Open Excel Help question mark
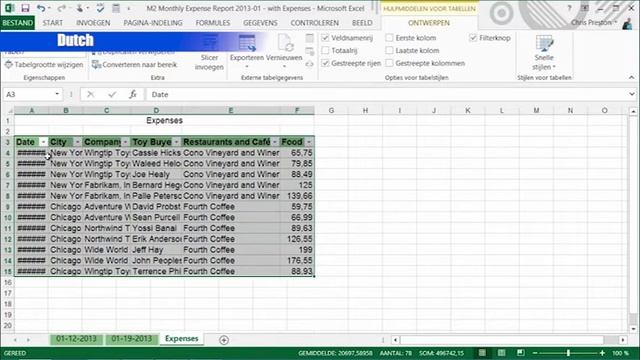This screenshot has width=640, height=360. (569, 8)
